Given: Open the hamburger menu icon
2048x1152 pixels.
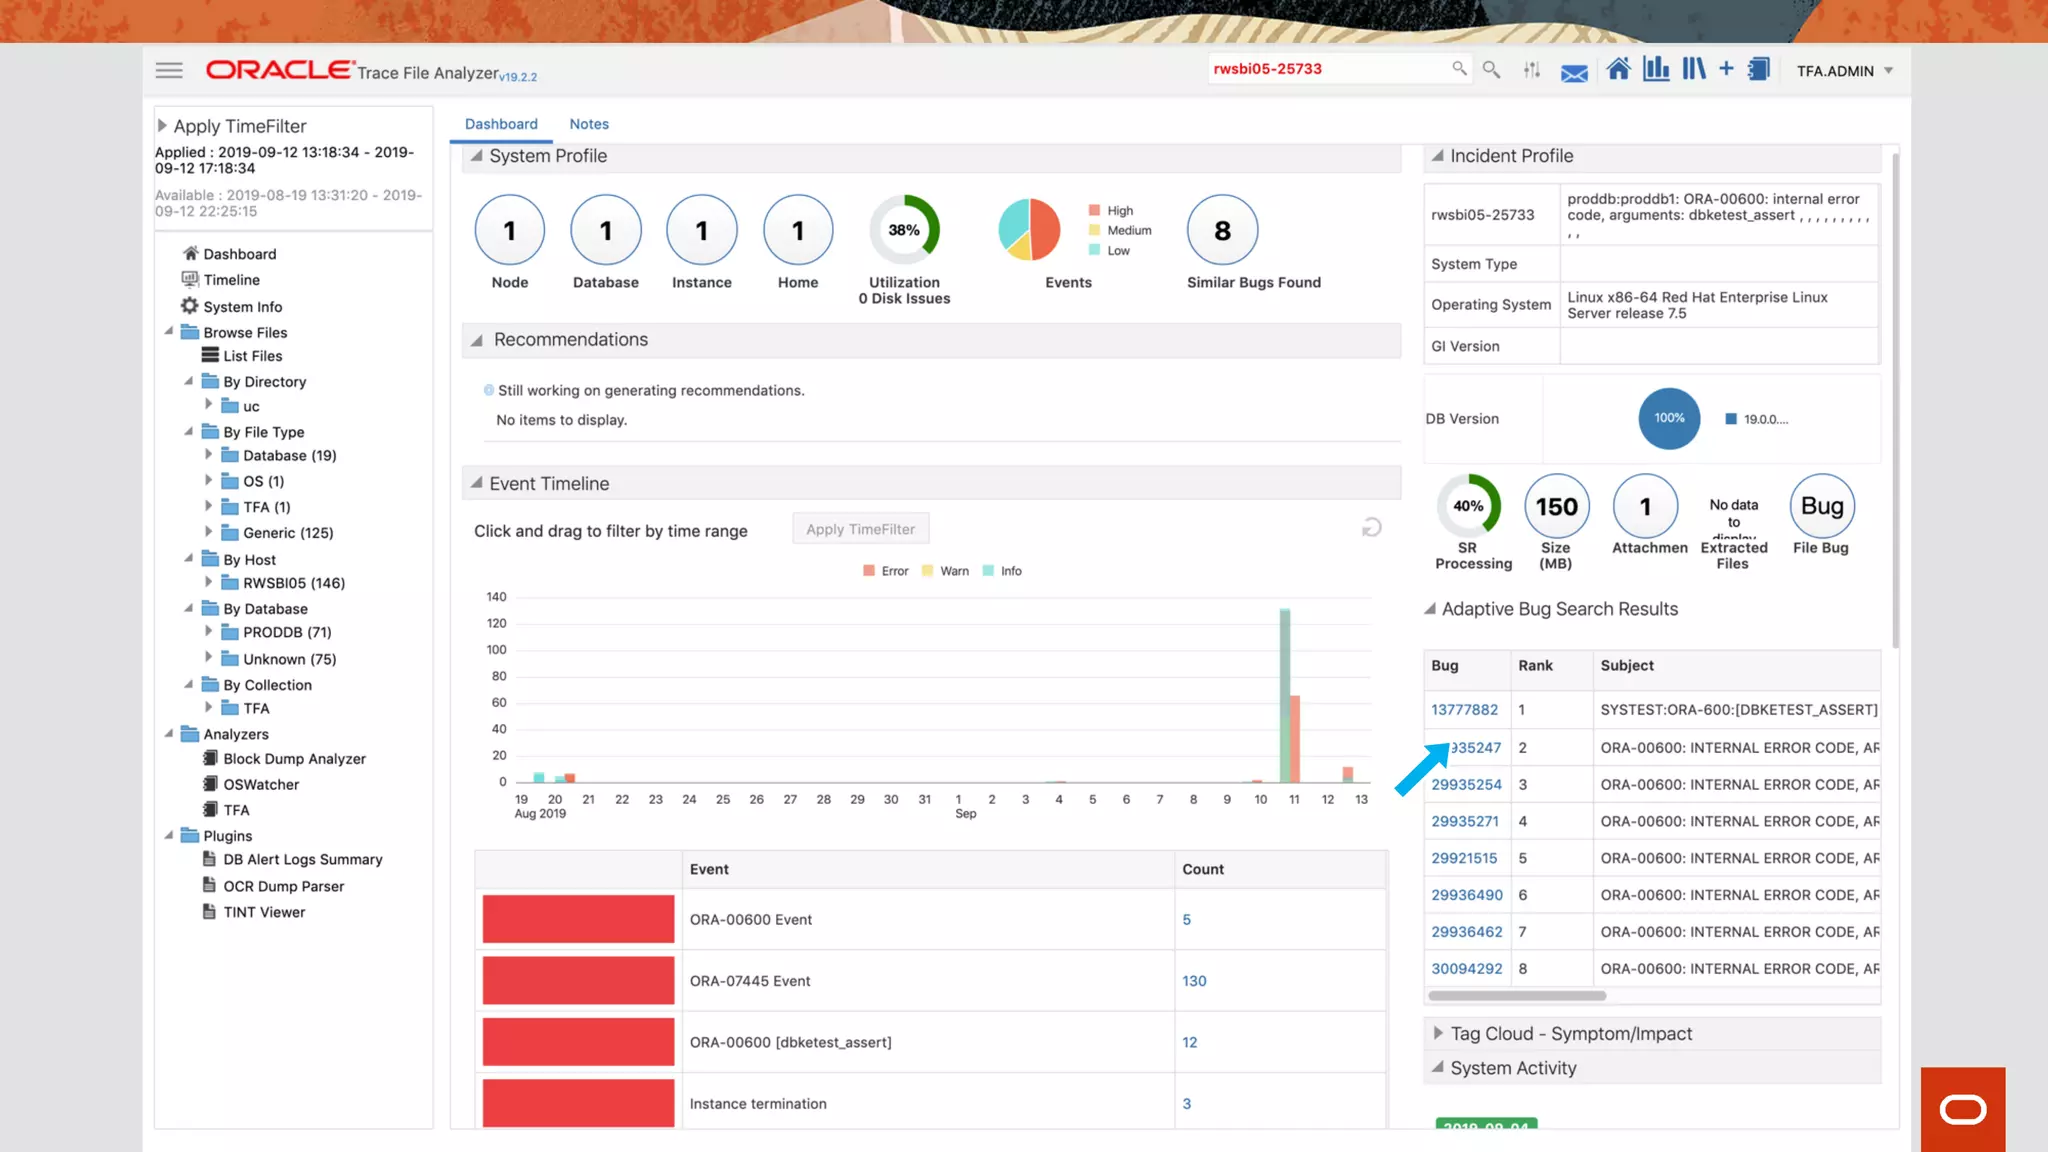Looking at the screenshot, I should [169, 70].
